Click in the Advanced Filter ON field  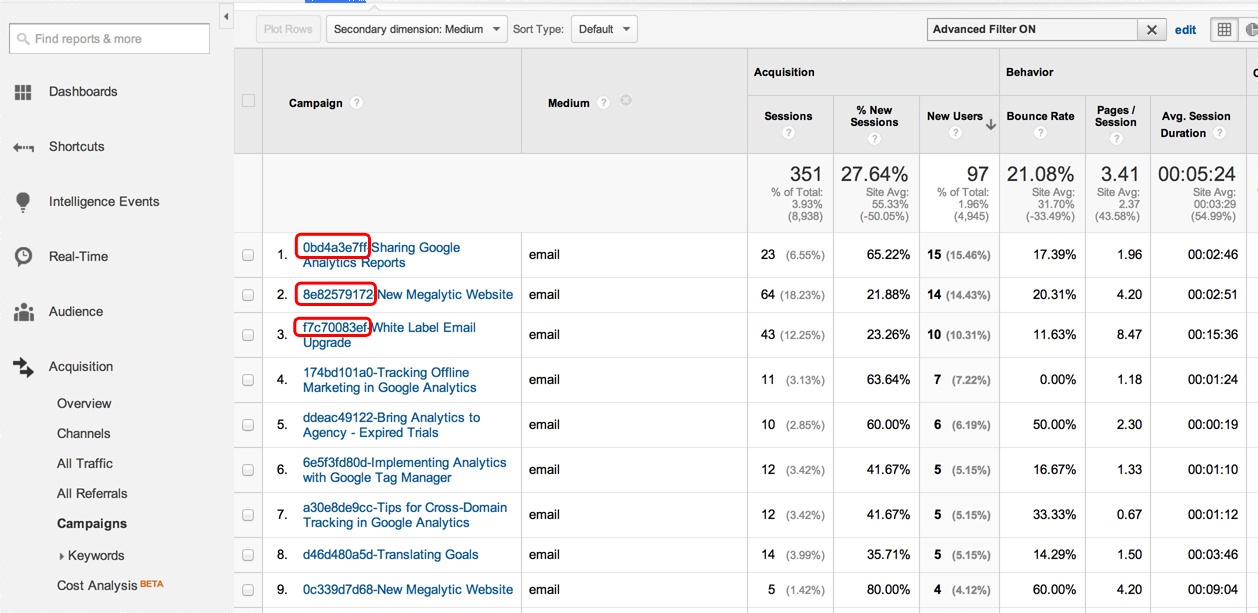tap(1032, 30)
